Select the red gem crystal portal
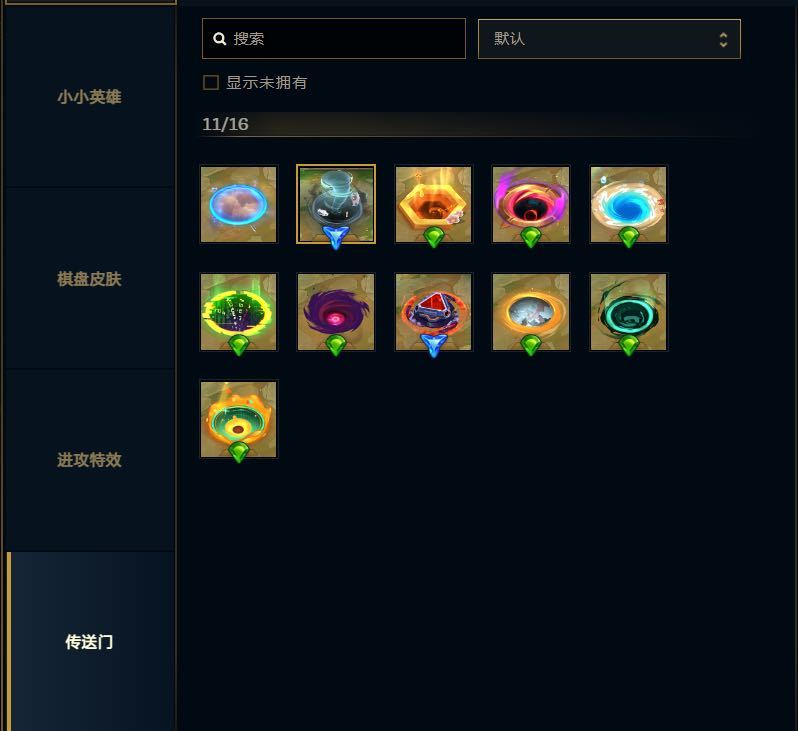 coord(434,312)
